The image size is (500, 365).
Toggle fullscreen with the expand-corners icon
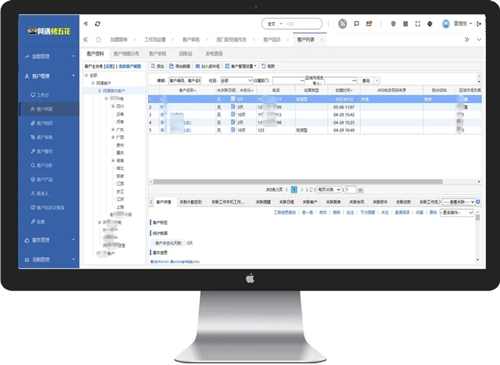tap(417, 24)
